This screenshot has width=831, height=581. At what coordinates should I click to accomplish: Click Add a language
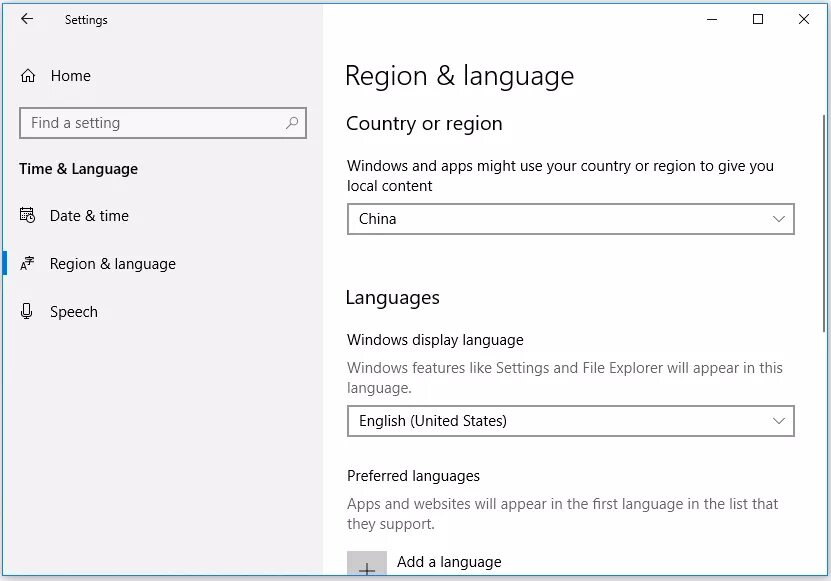click(x=449, y=562)
